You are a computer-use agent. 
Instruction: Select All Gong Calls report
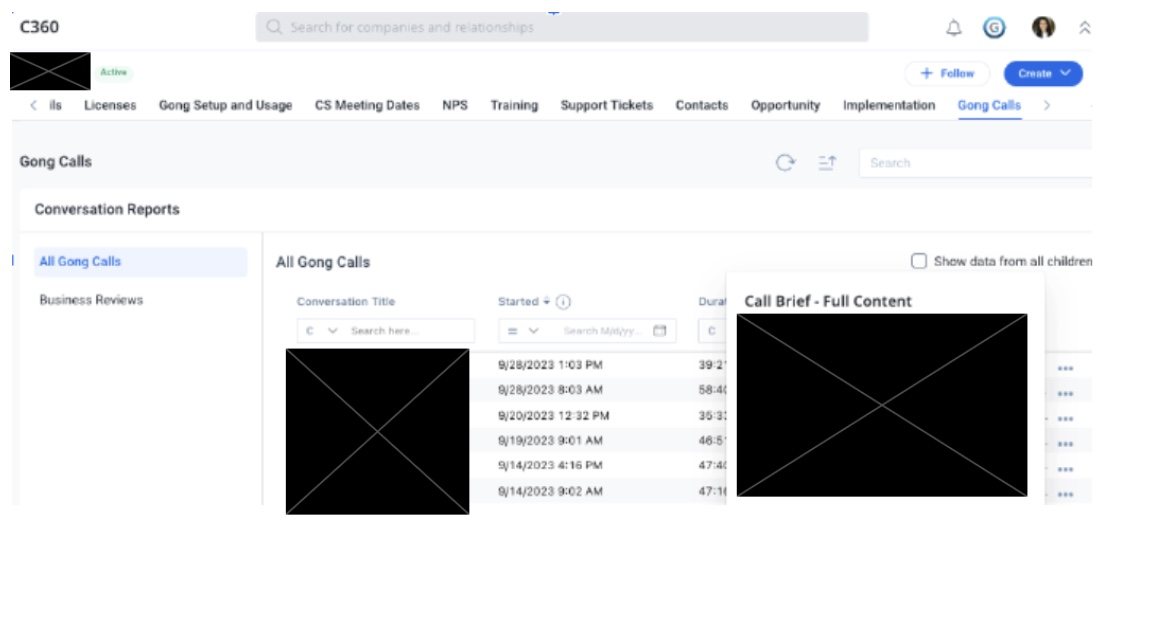tap(140, 262)
